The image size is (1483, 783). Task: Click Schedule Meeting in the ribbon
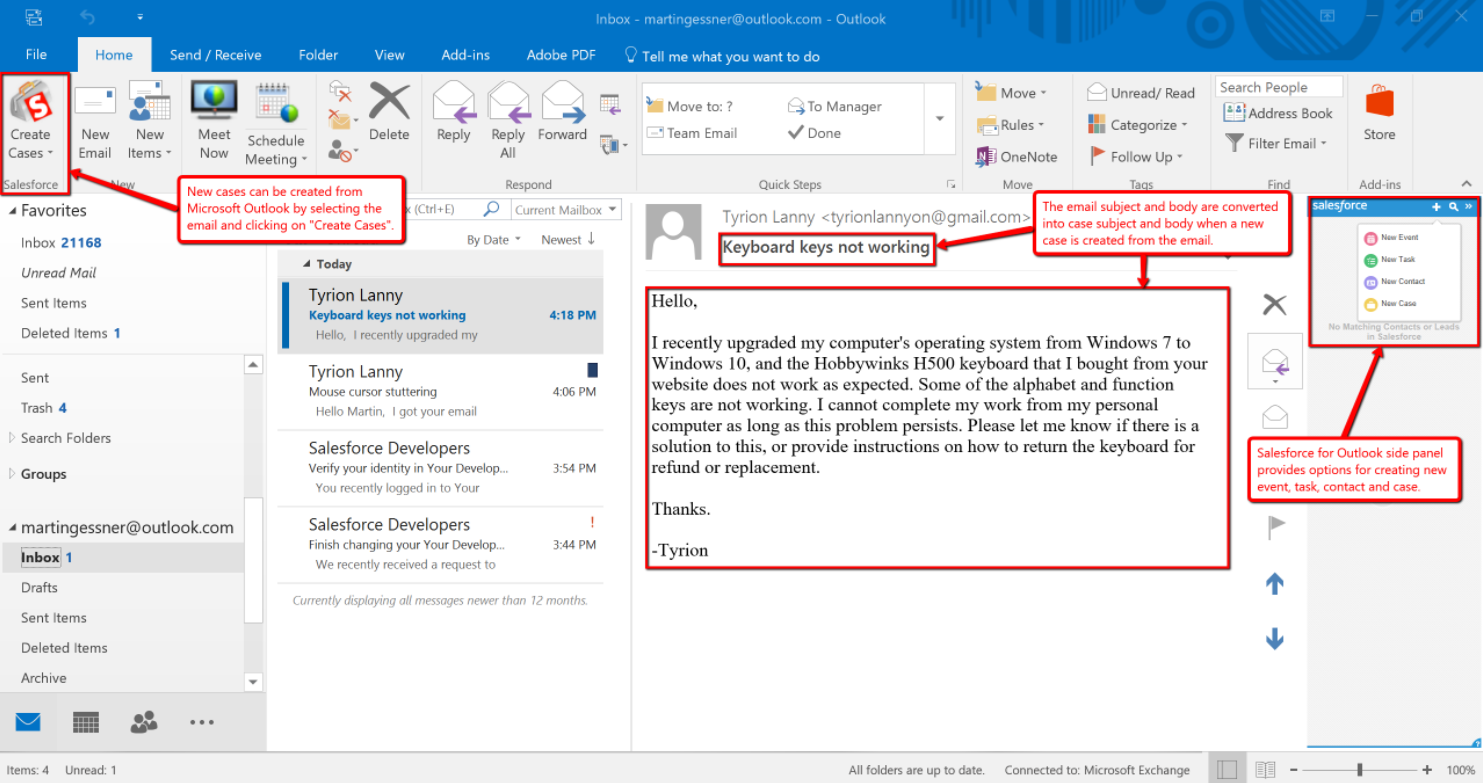(275, 125)
